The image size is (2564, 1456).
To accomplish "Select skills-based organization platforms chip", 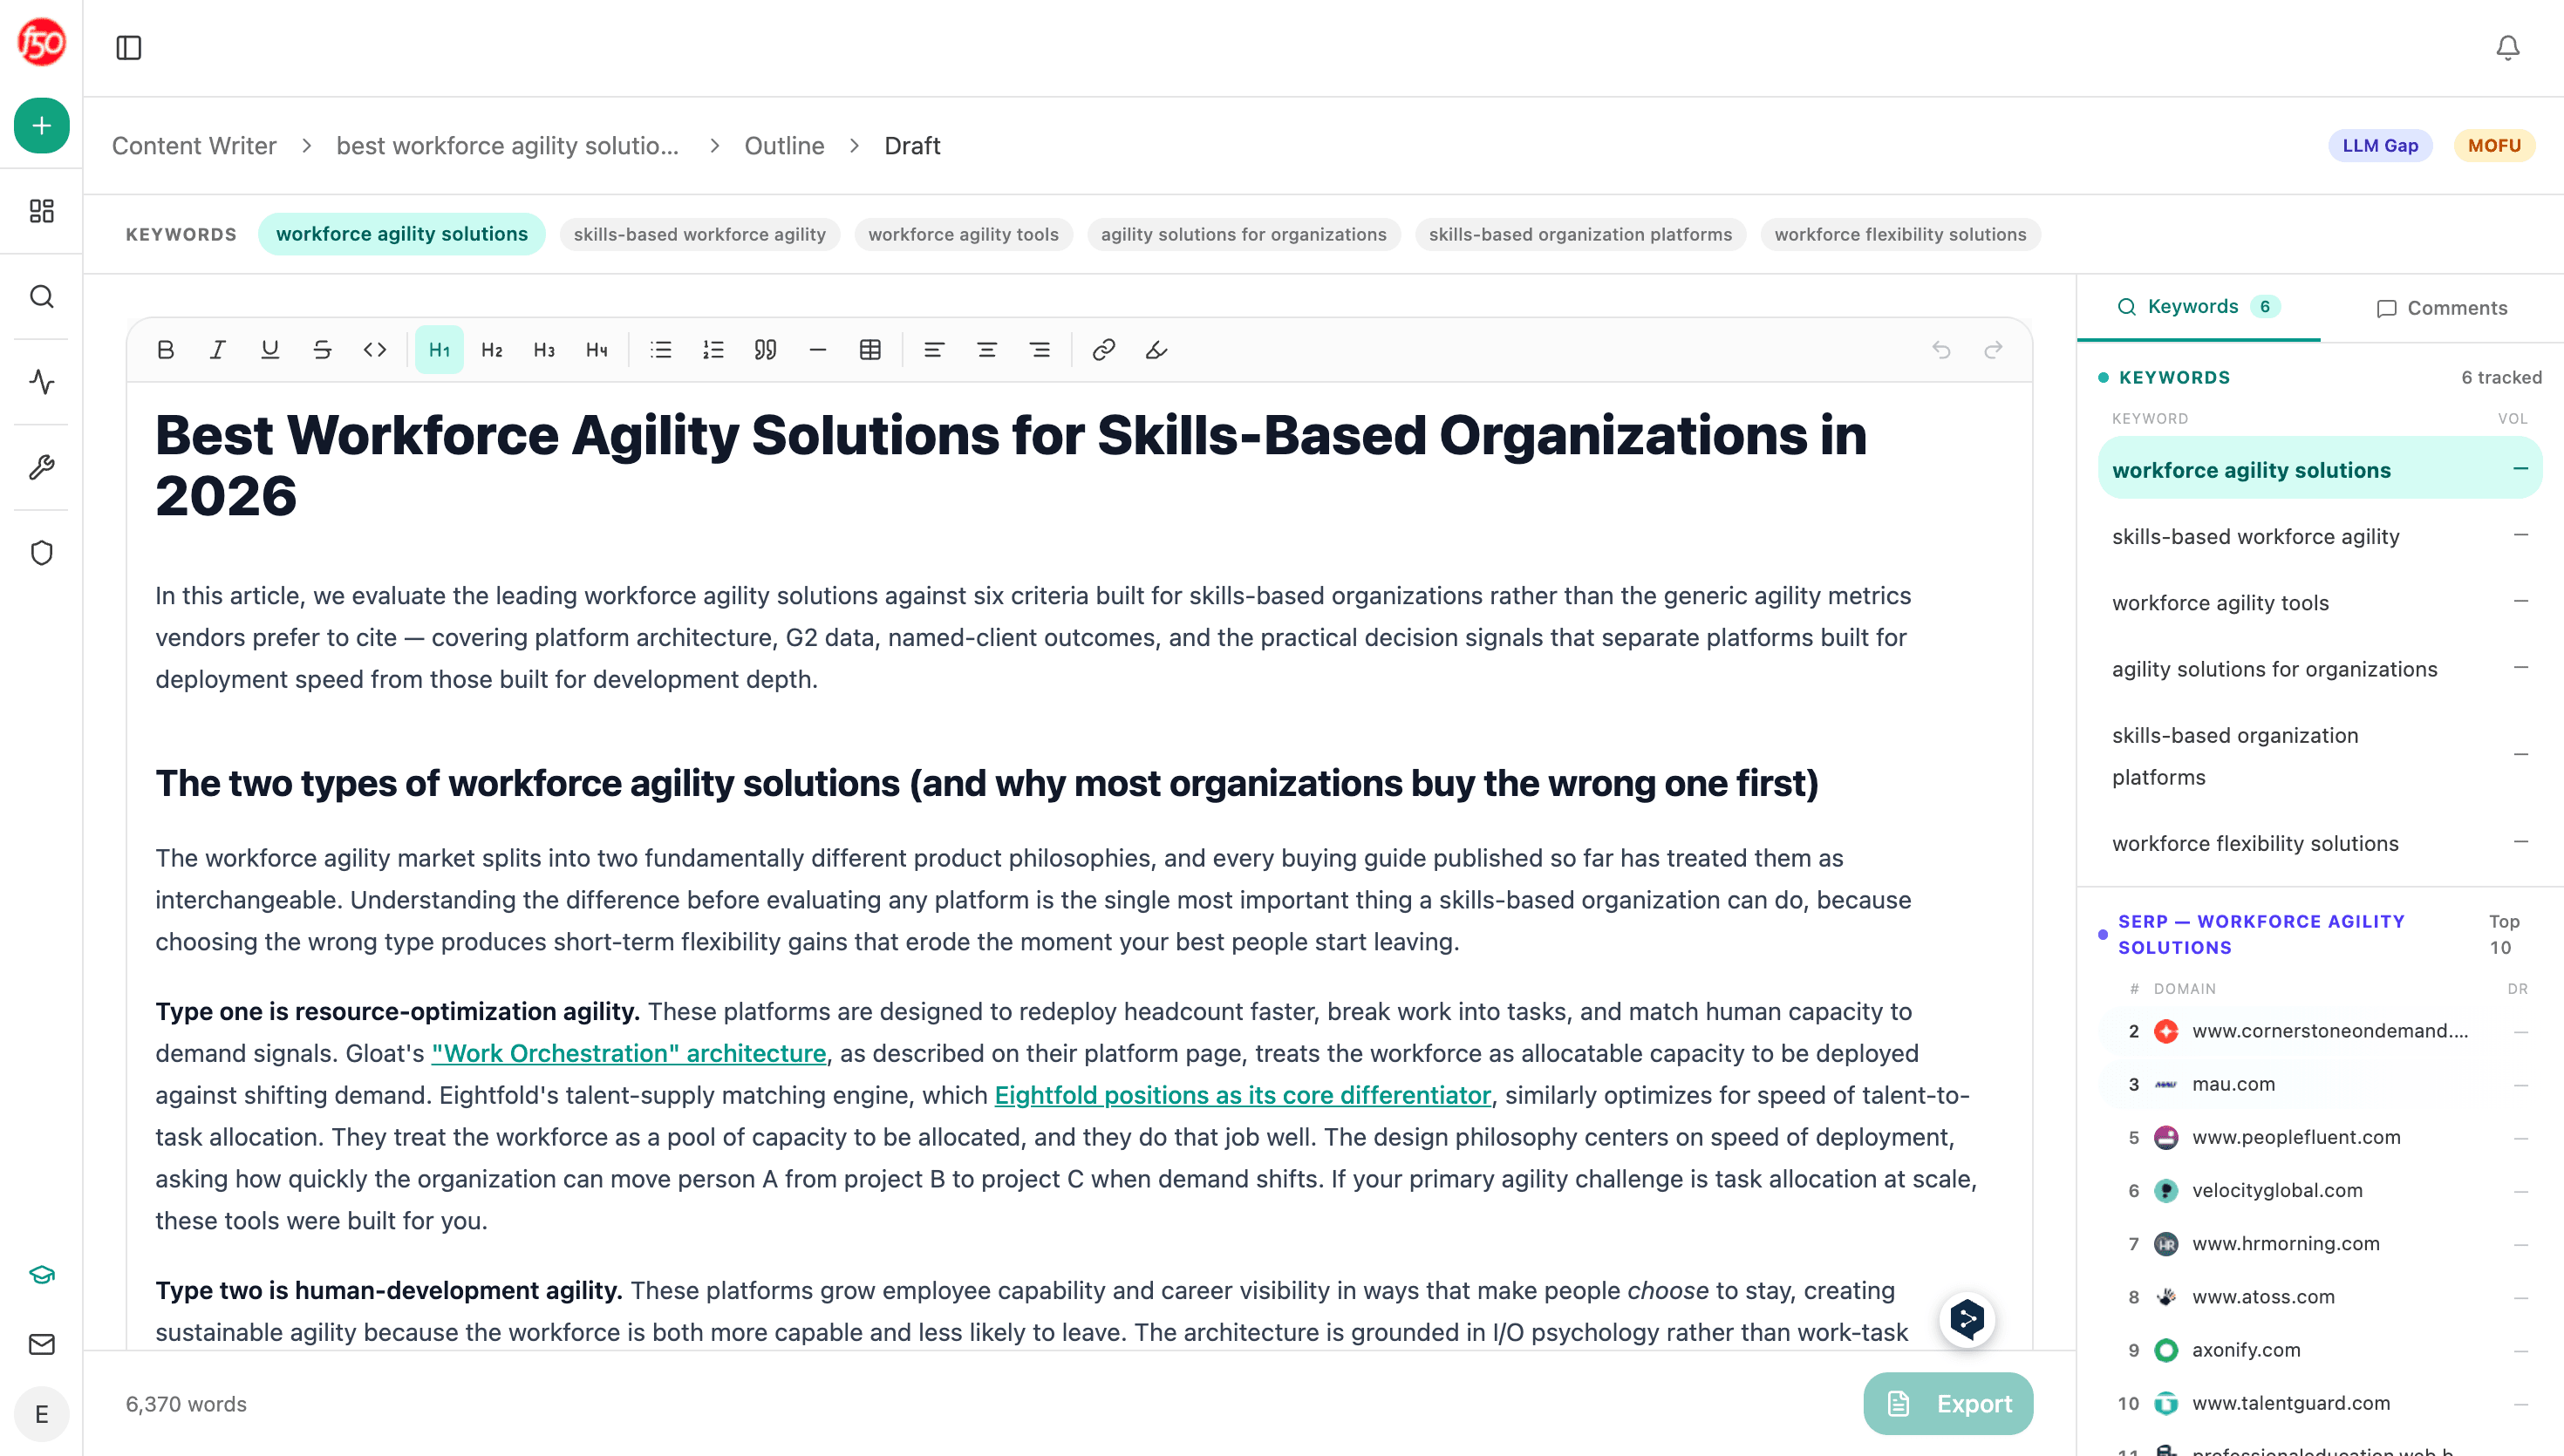I will pos(1580,234).
